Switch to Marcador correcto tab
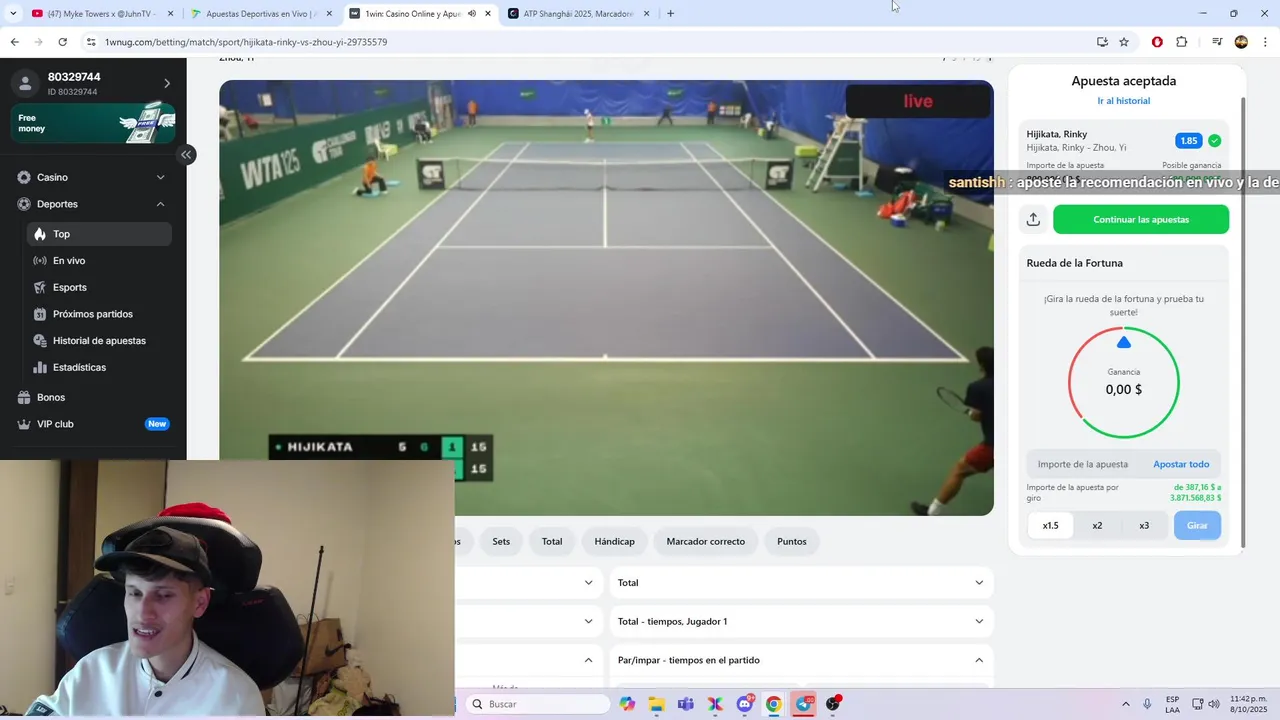This screenshot has height=720, width=1280. [706, 541]
